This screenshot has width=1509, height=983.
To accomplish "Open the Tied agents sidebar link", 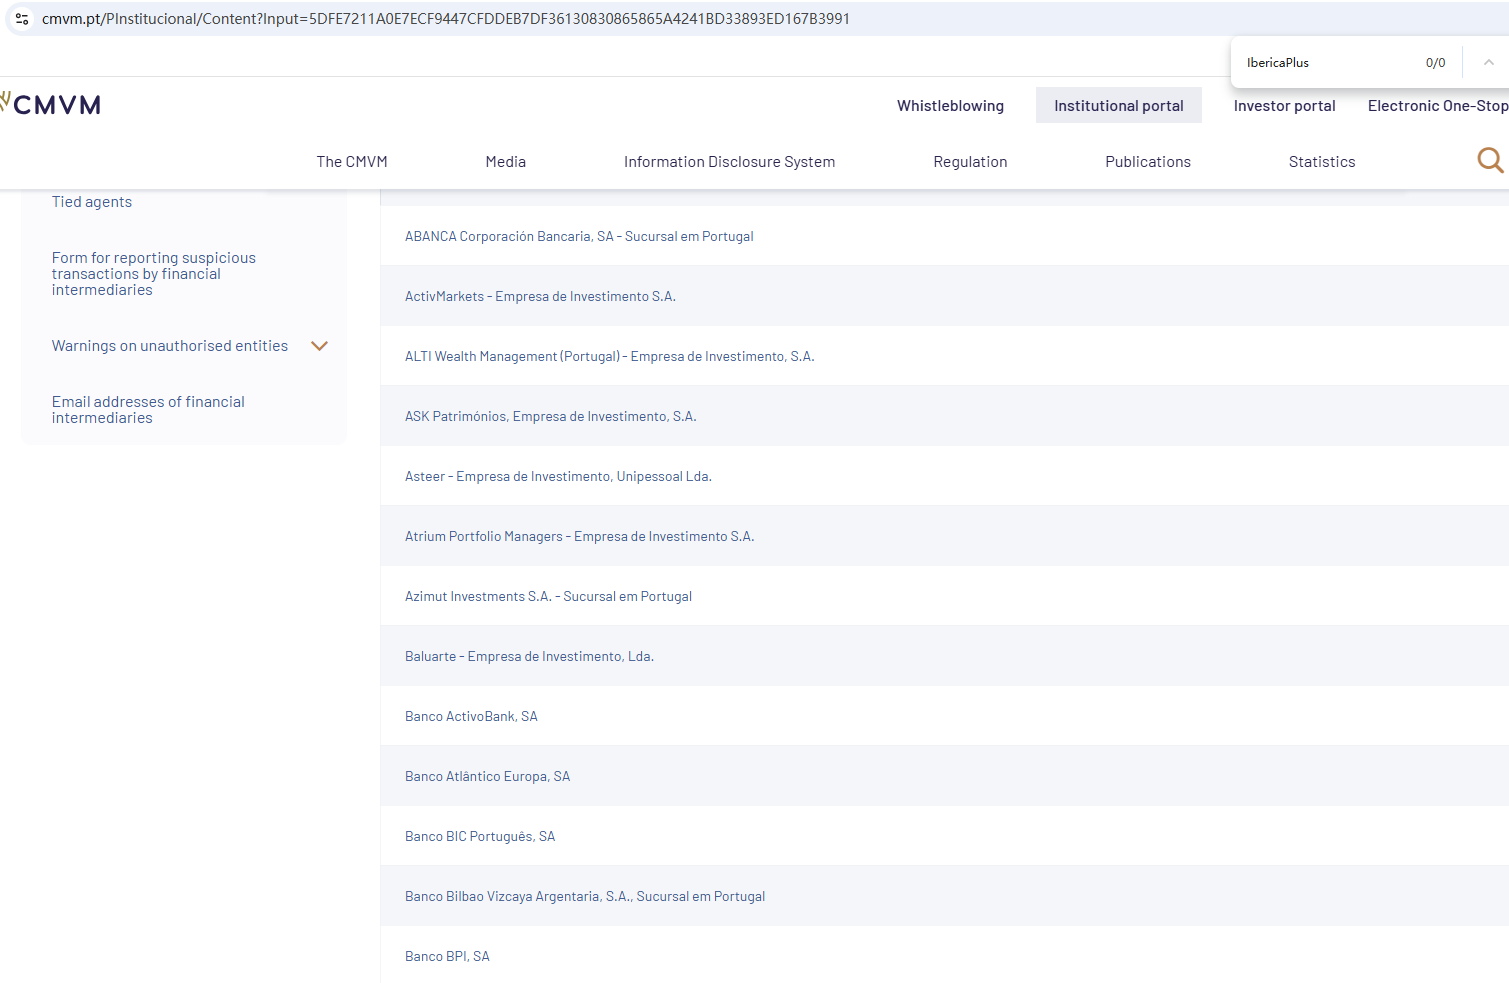I will [92, 202].
